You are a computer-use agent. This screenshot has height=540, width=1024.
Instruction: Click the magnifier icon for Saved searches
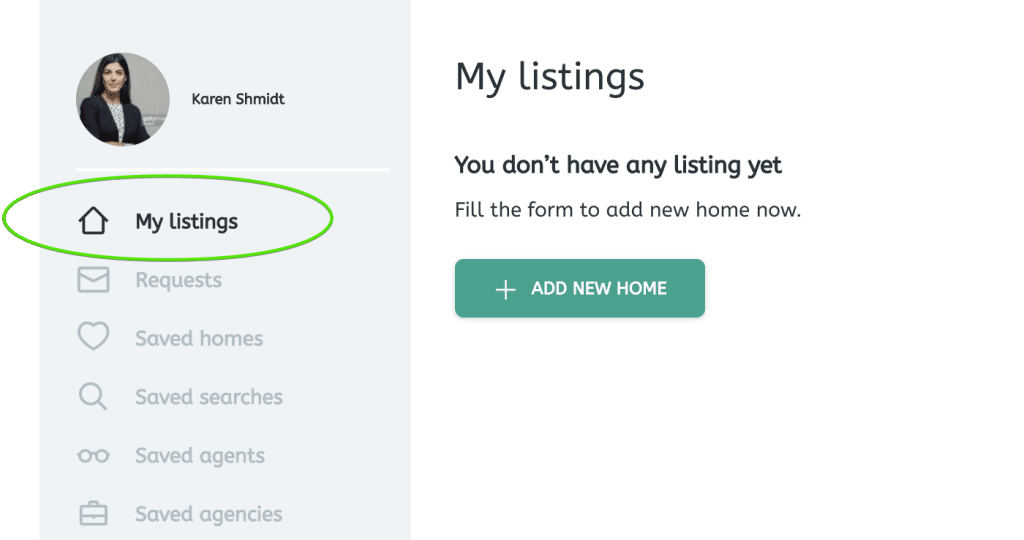click(93, 396)
